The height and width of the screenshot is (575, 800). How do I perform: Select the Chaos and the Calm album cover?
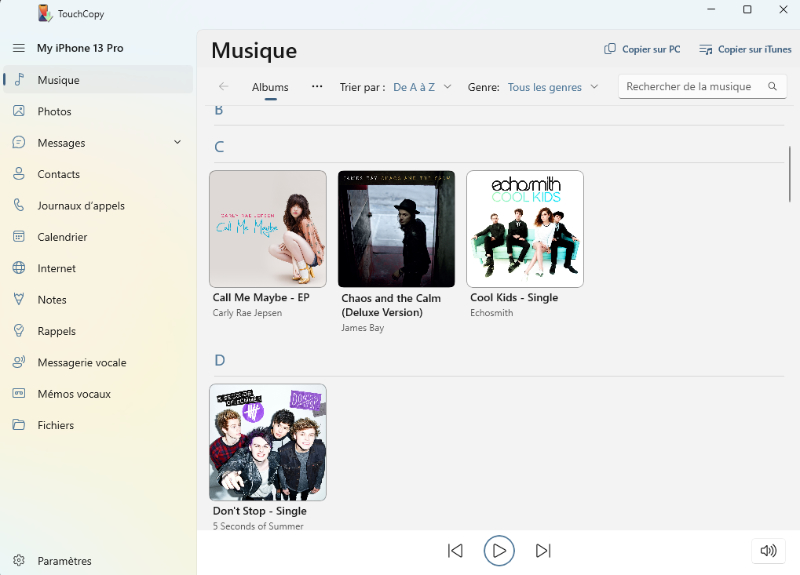point(396,229)
